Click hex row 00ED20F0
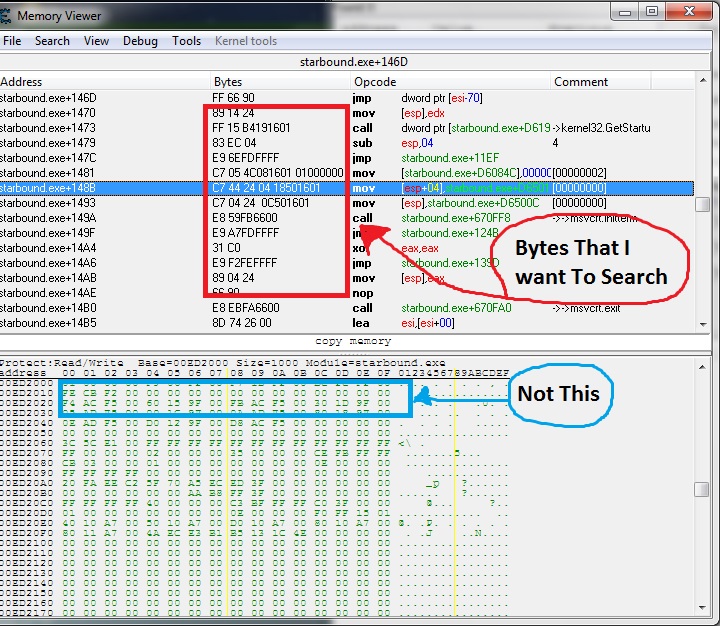Viewport: 720px width, 626px height. click(254, 533)
